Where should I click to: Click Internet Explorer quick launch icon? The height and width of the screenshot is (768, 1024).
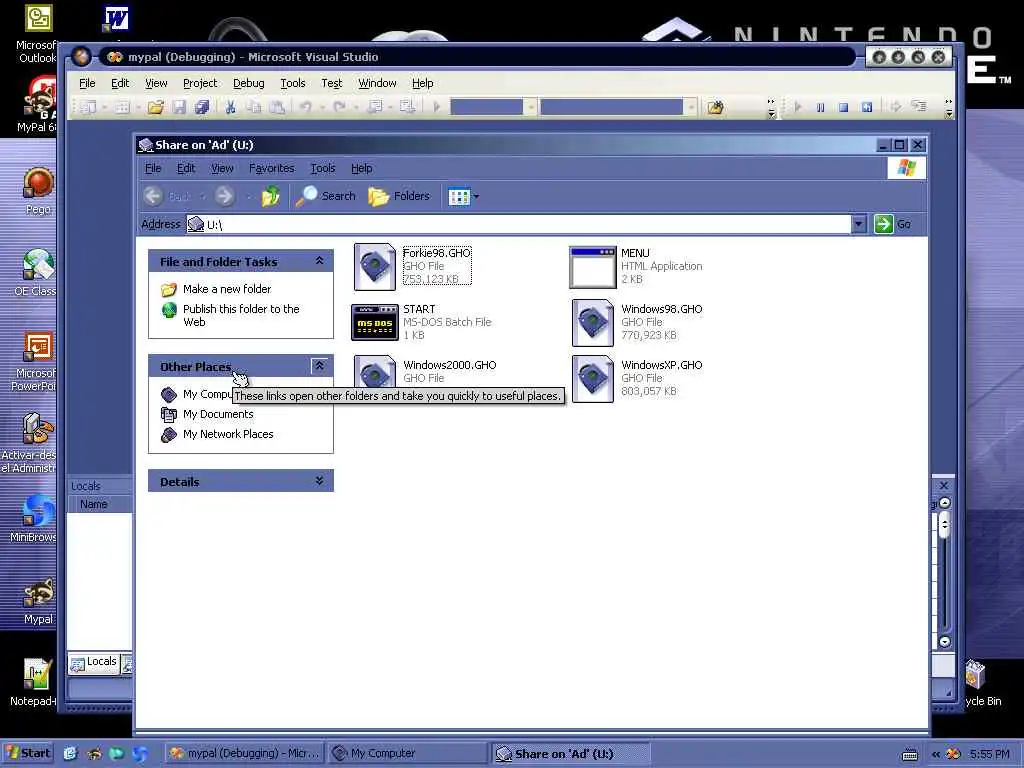pyautogui.click(x=71, y=754)
